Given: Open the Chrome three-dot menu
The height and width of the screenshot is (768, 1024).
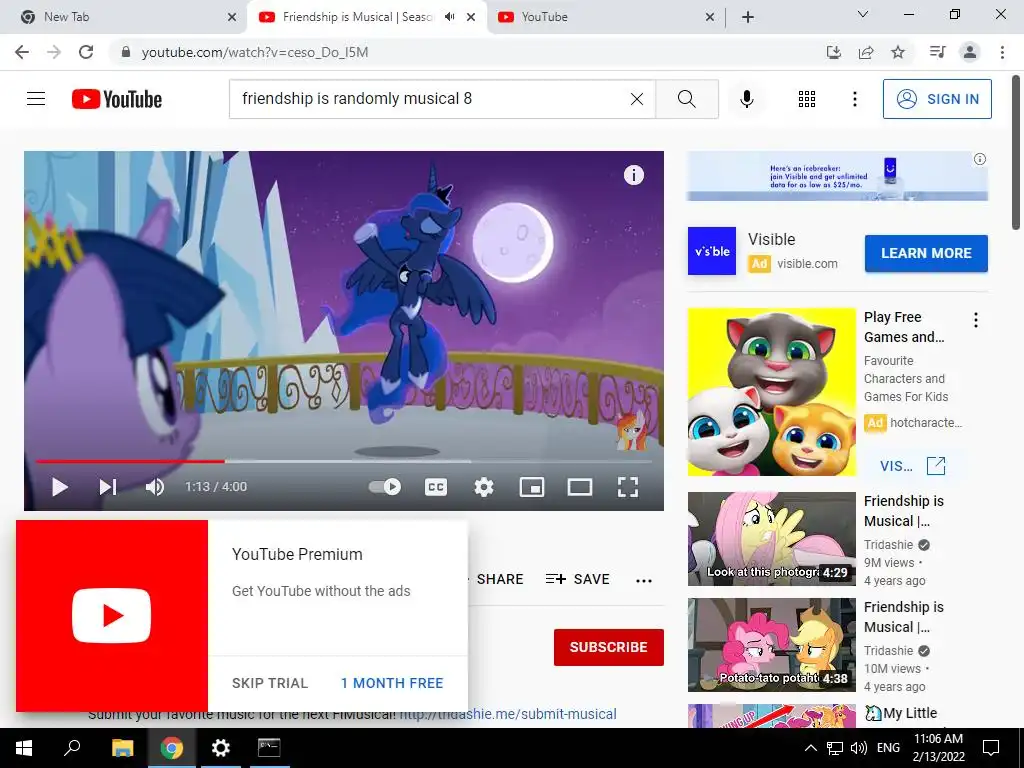Looking at the screenshot, I should [x=1002, y=52].
